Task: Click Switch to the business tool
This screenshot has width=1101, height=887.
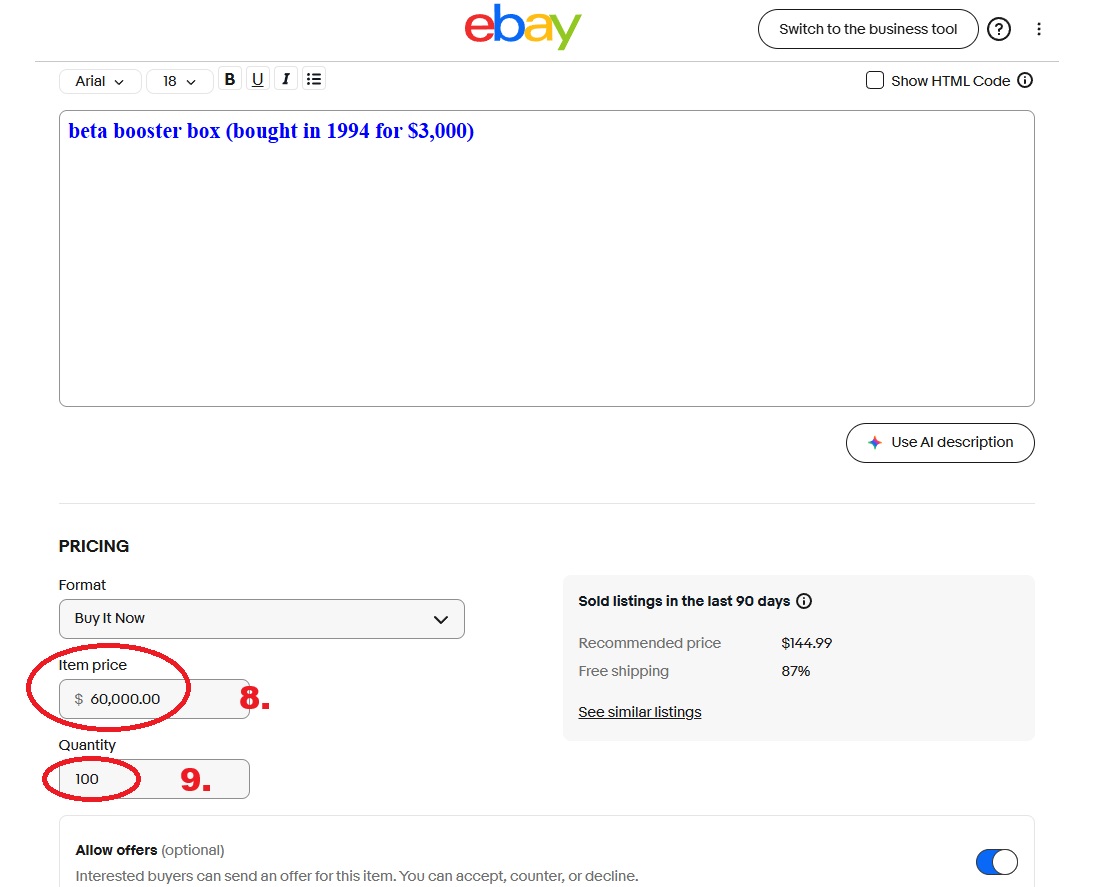Action: (867, 29)
